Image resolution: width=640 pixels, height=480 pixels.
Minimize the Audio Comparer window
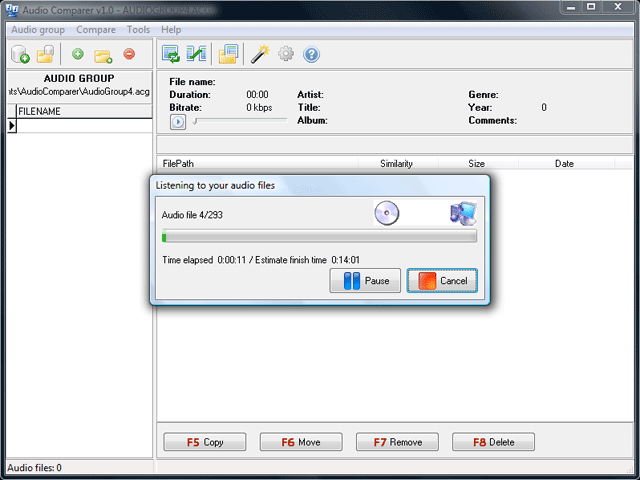tap(571, 7)
